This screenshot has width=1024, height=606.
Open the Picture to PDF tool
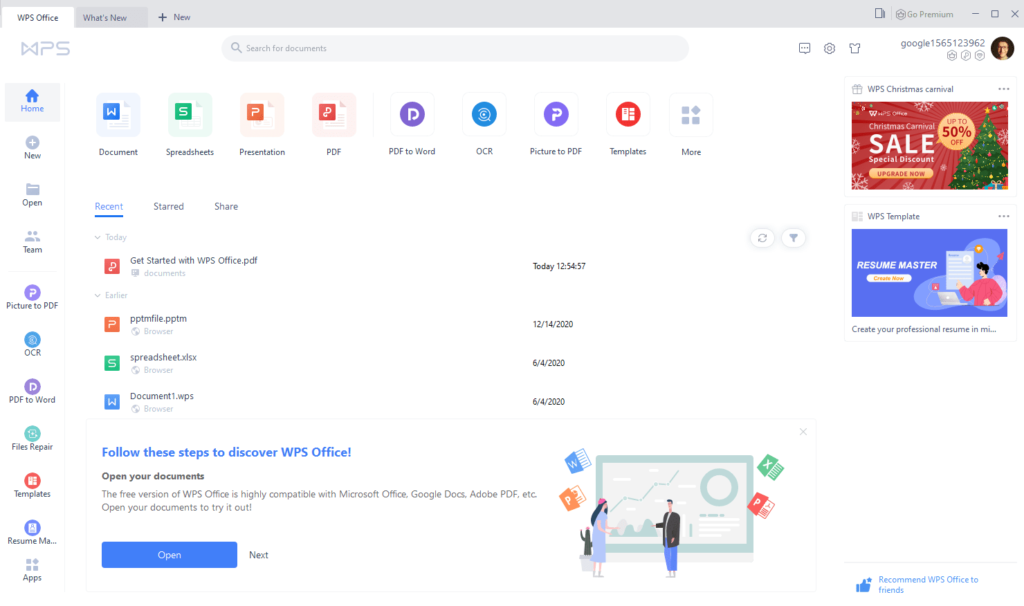555,113
